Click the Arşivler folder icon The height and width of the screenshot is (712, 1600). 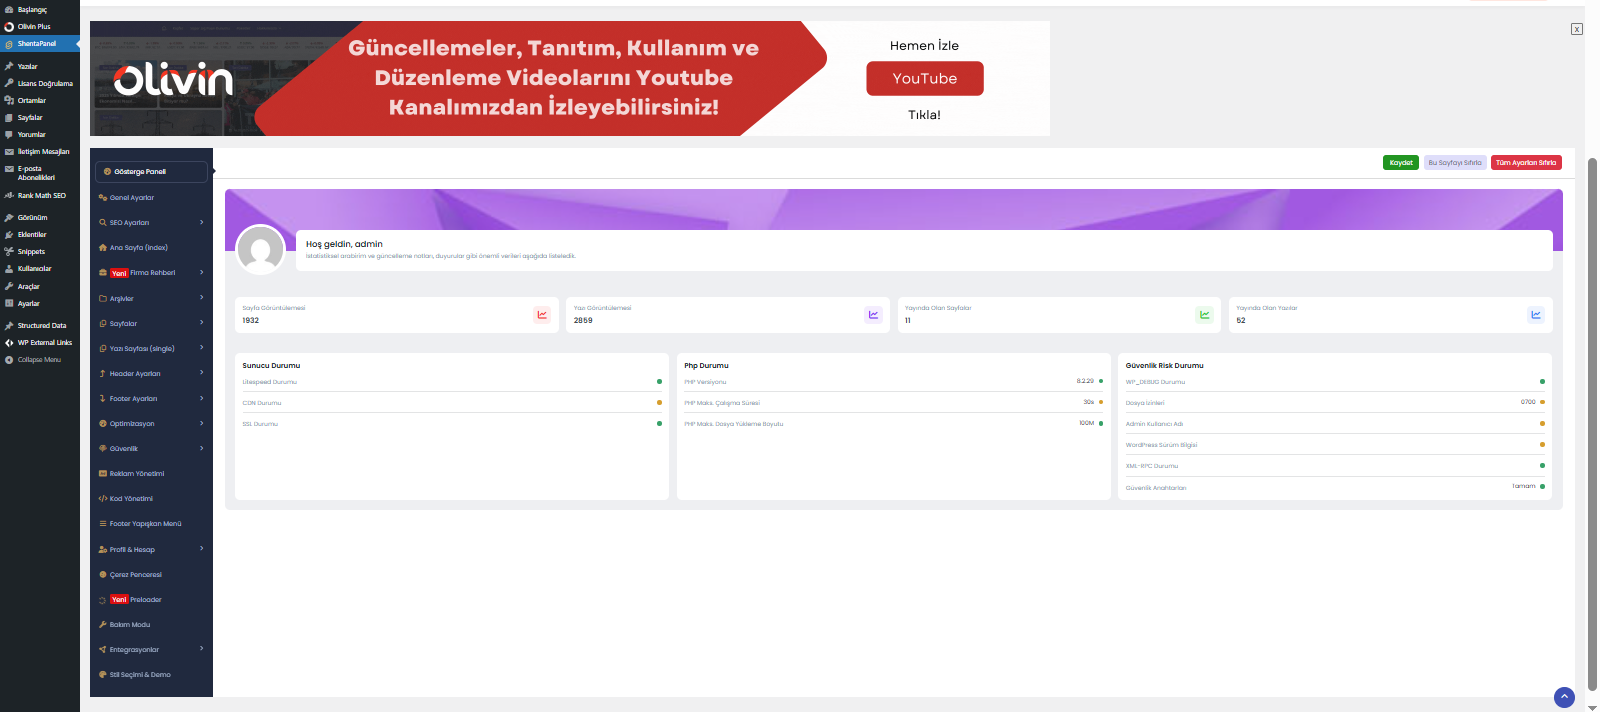[103, 299]
